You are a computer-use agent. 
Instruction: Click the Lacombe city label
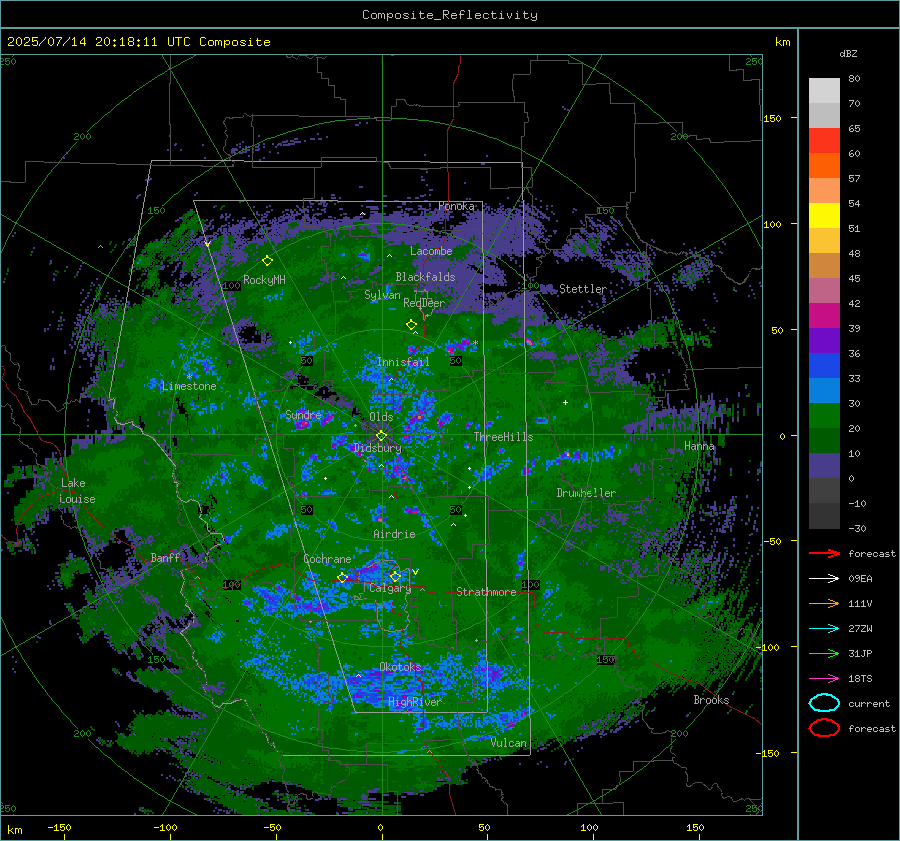431,251
